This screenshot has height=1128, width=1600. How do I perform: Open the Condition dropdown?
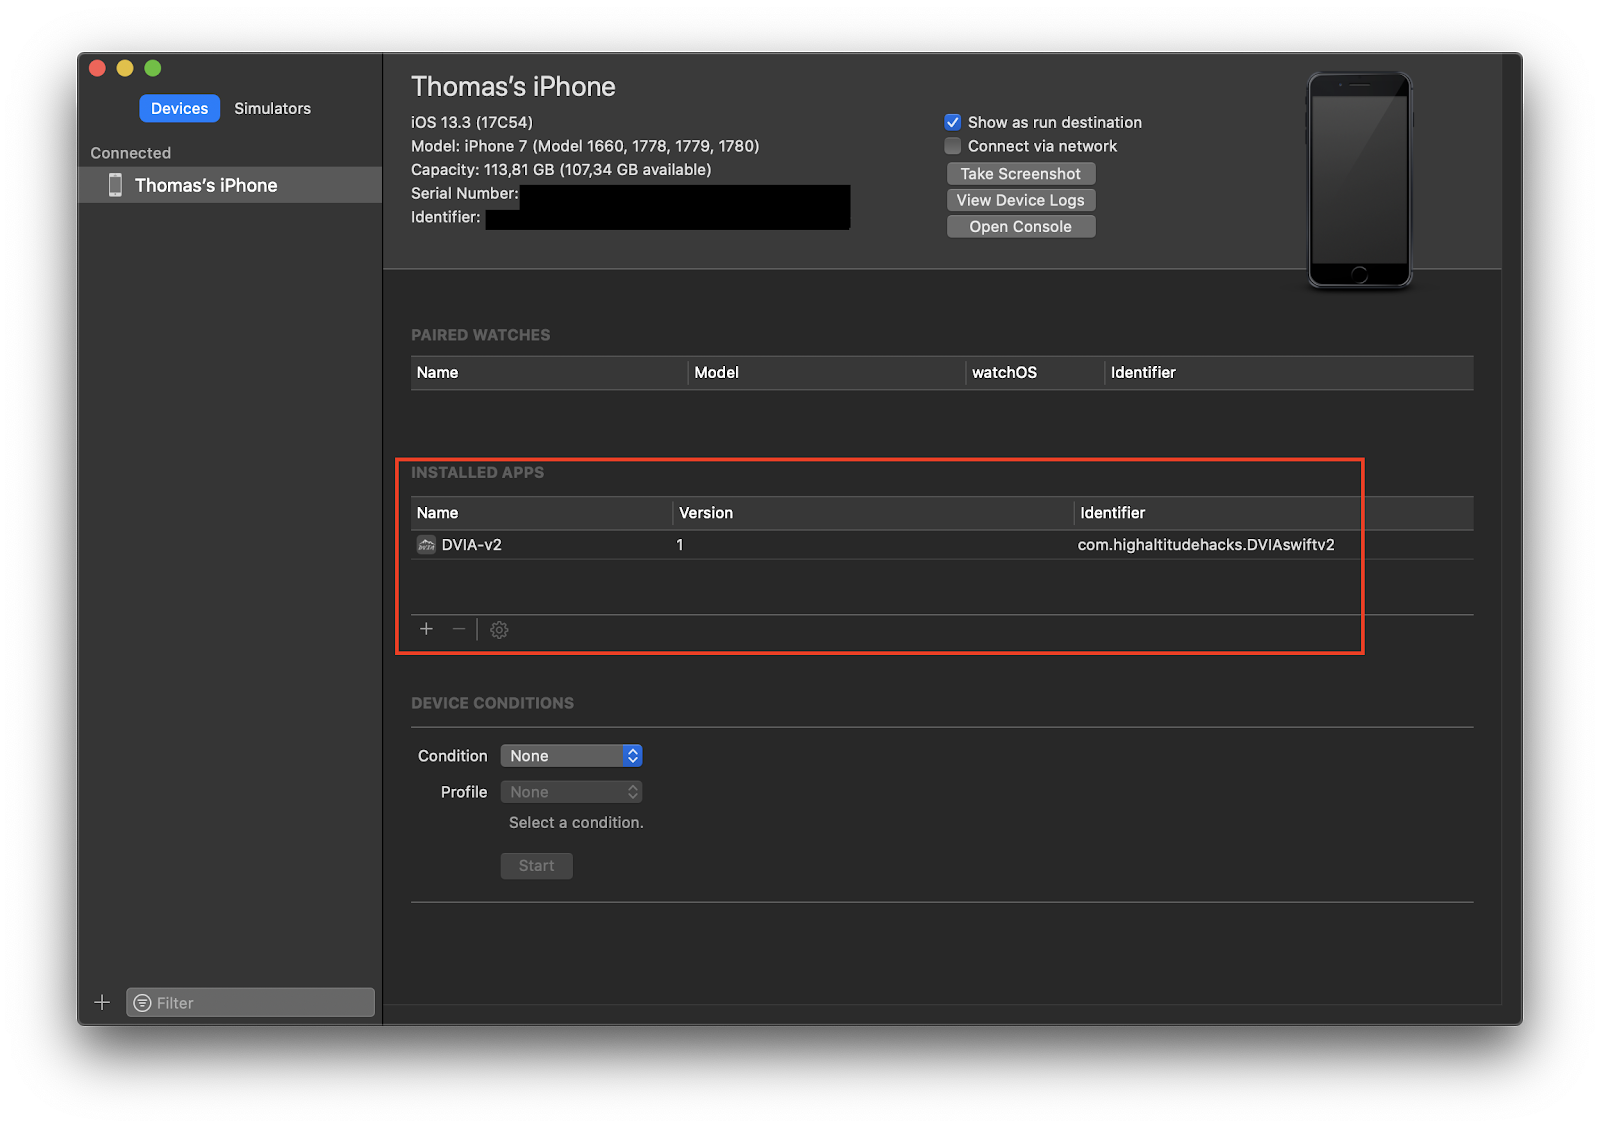point(565,755)
